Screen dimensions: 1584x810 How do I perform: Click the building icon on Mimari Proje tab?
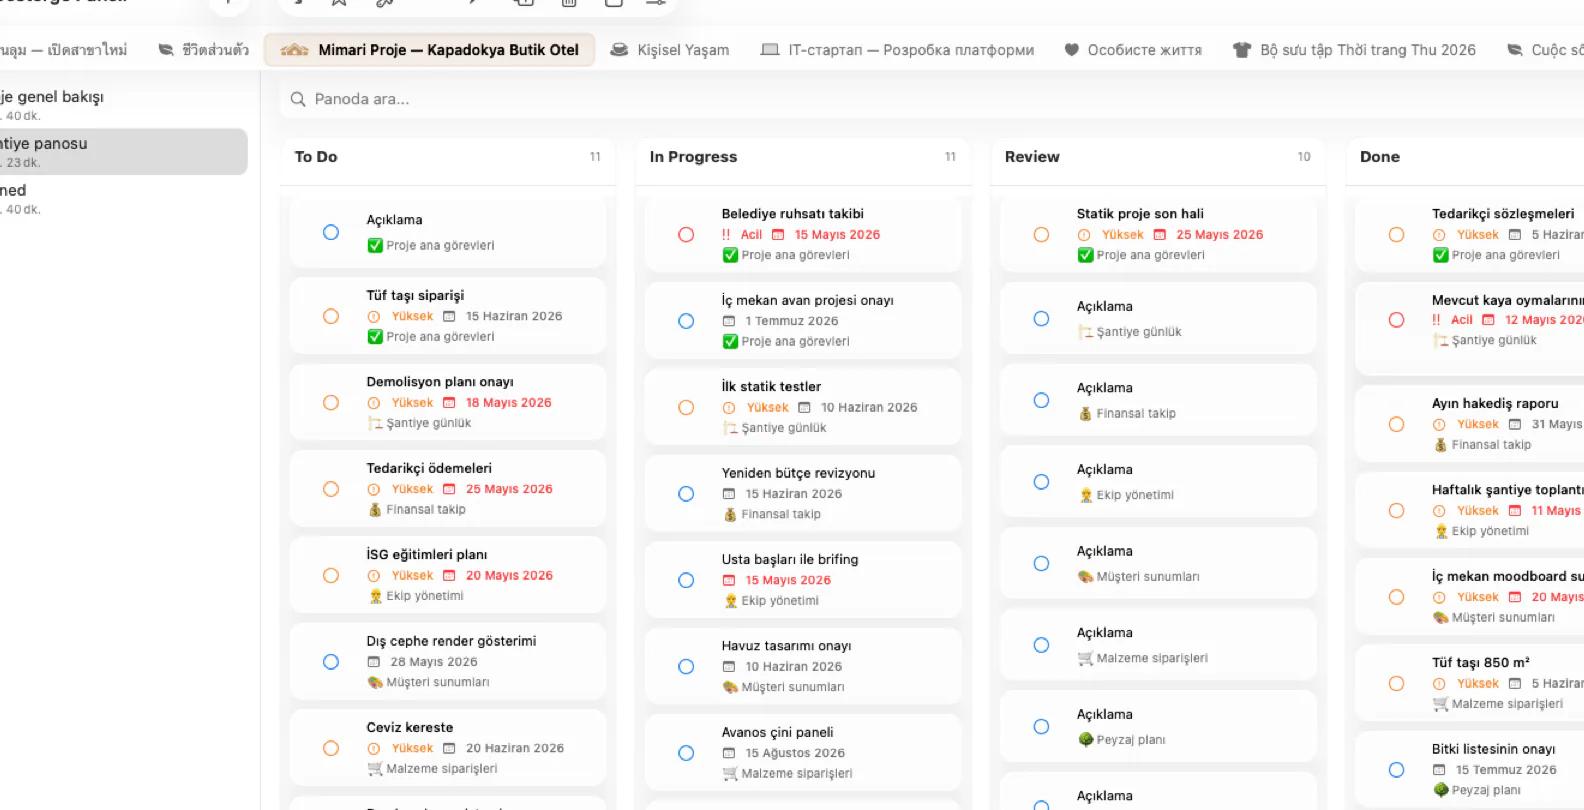(294, 50)
